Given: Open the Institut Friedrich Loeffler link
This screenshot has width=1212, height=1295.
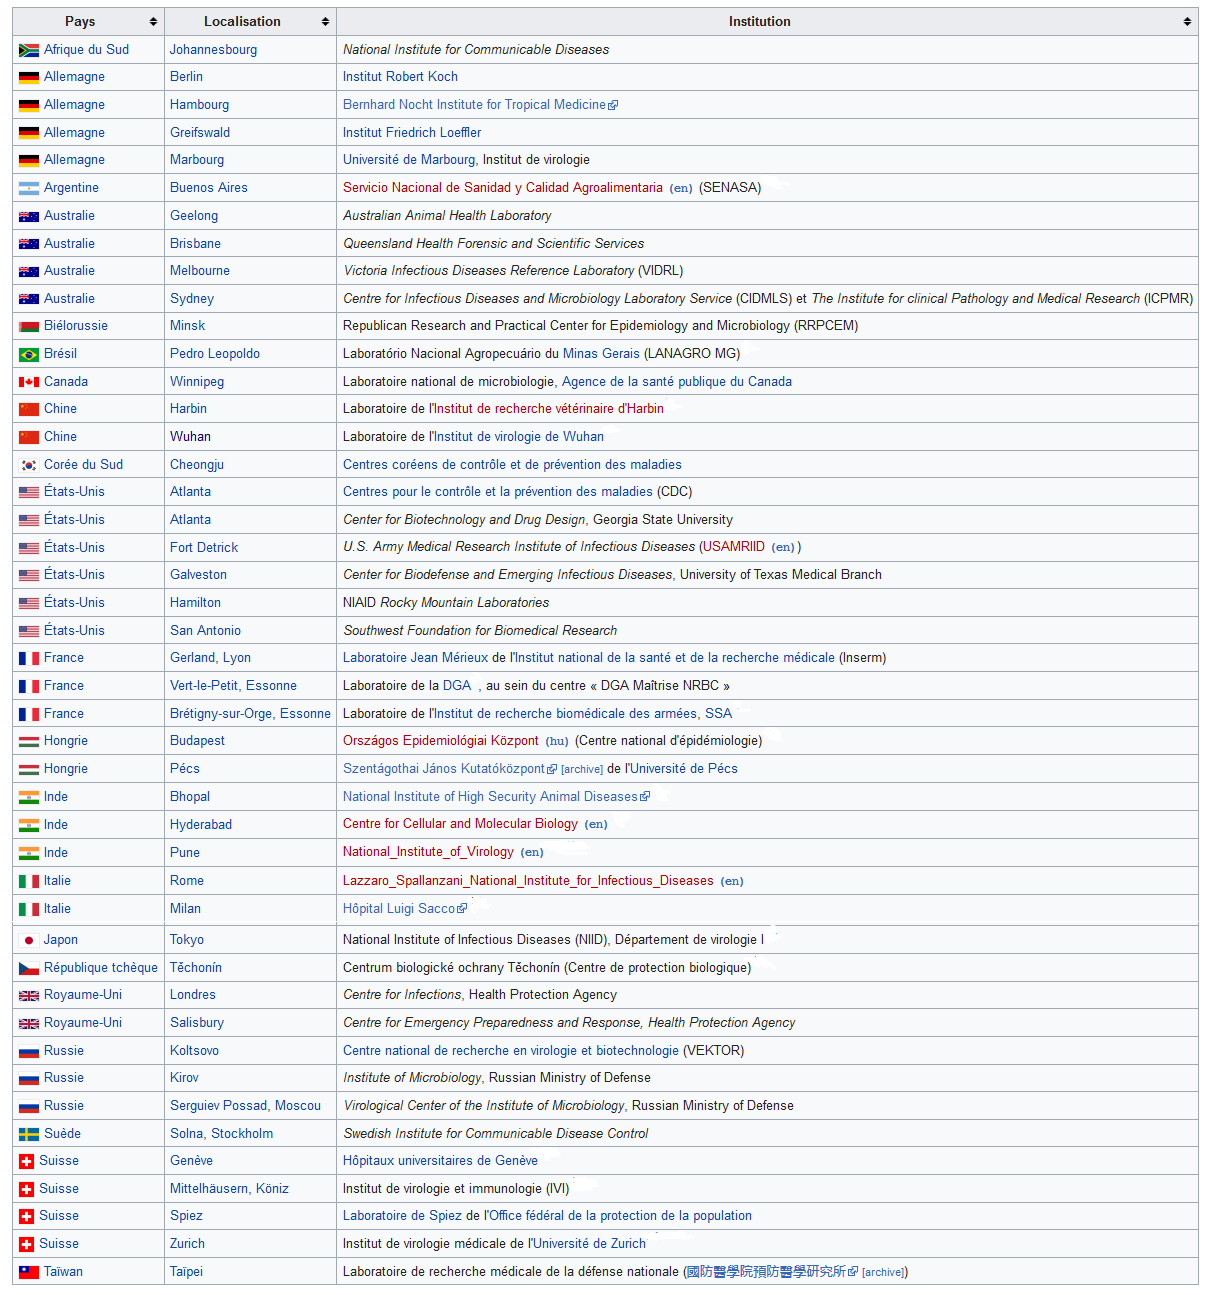Looking at the screenshot, I should (412, 133).
